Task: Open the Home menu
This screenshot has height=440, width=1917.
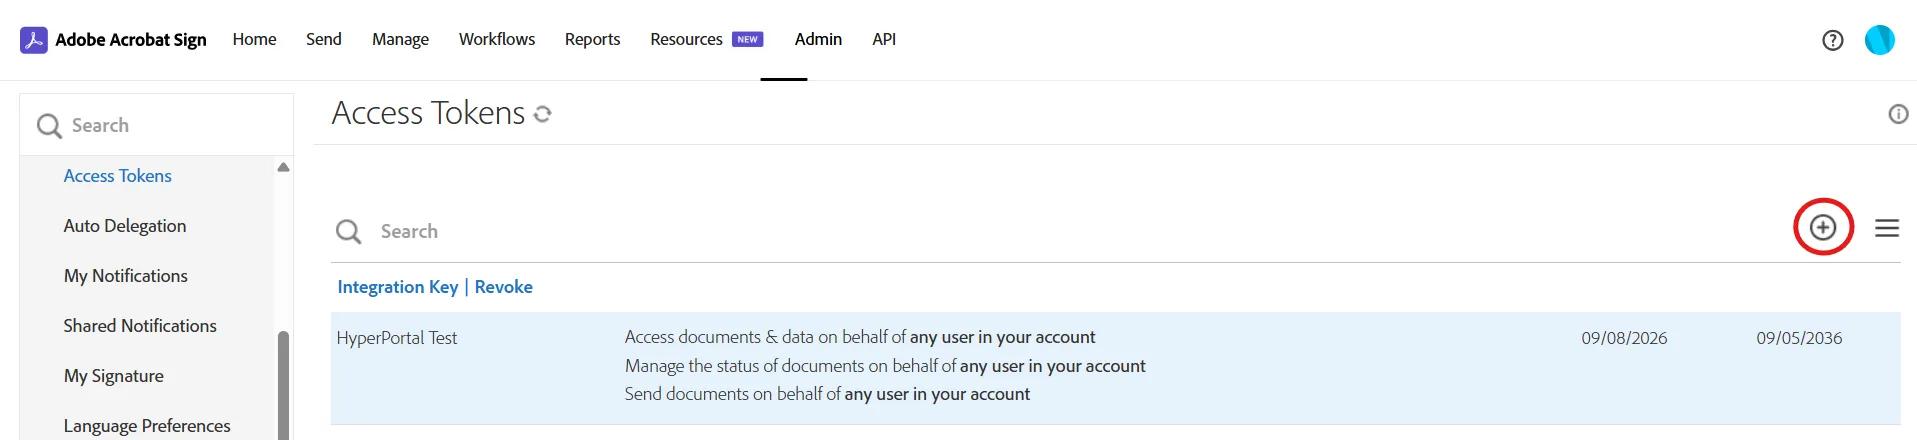Action: pyautogui.click(x=254, y=39)
